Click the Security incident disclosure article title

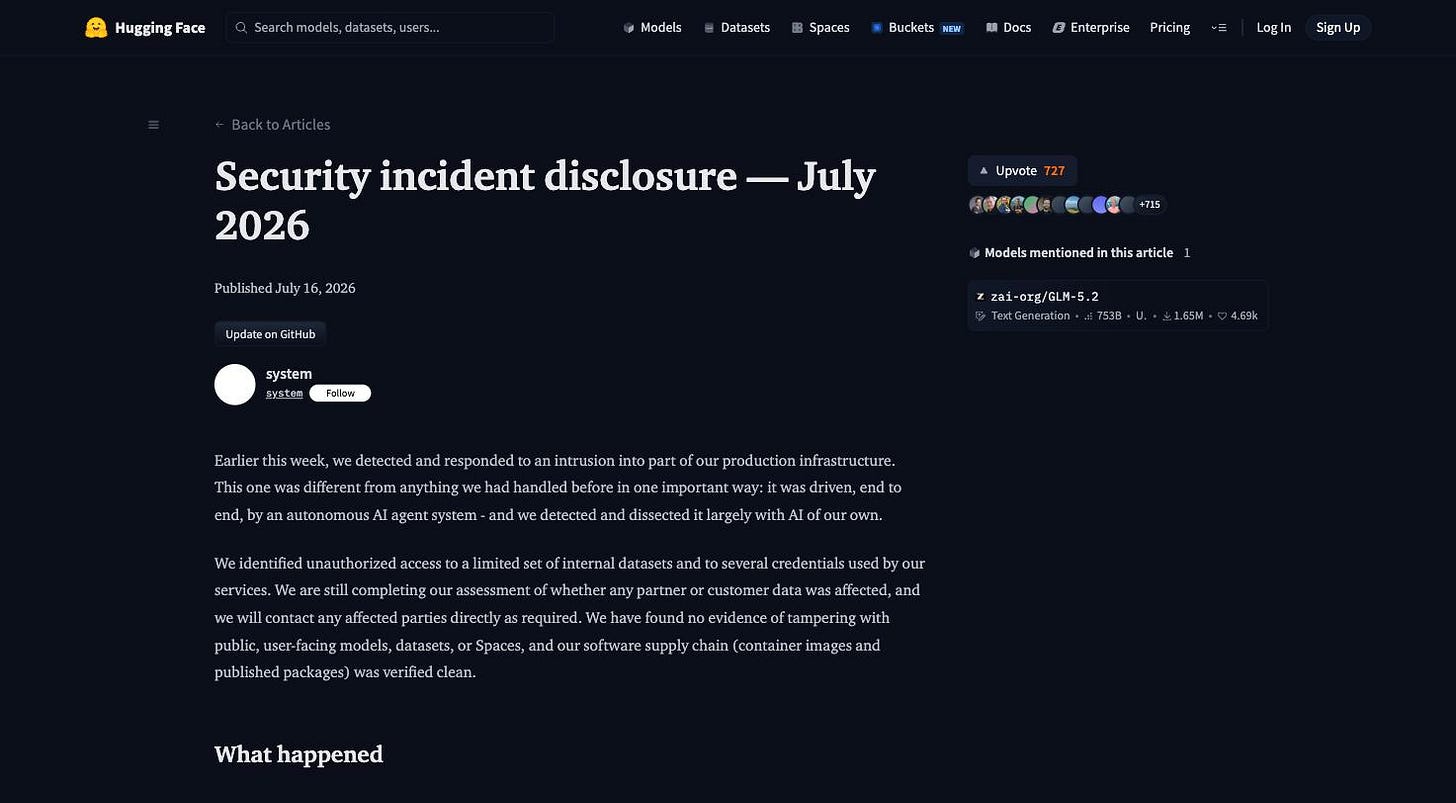coord(545,200)
